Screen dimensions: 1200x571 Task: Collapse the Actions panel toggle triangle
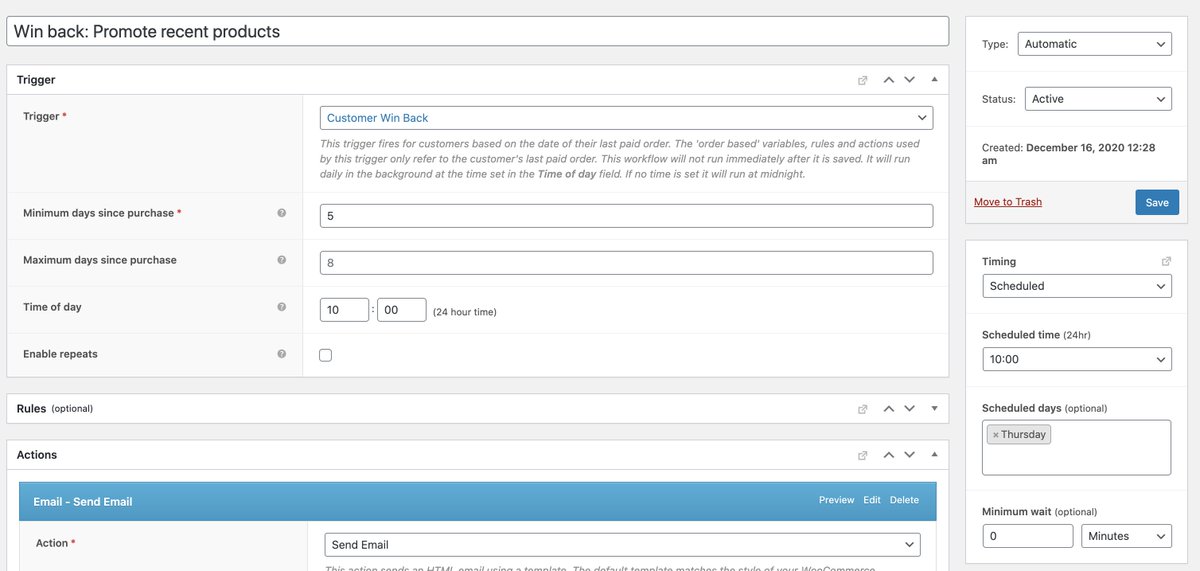click(934, 455)
